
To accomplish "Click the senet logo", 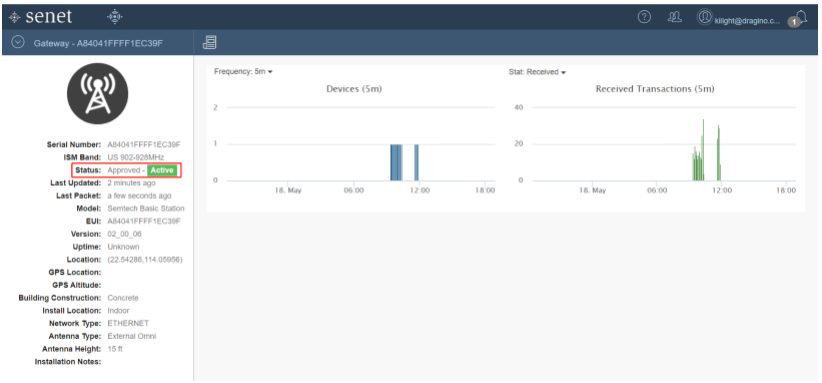I will coord(40,17).
